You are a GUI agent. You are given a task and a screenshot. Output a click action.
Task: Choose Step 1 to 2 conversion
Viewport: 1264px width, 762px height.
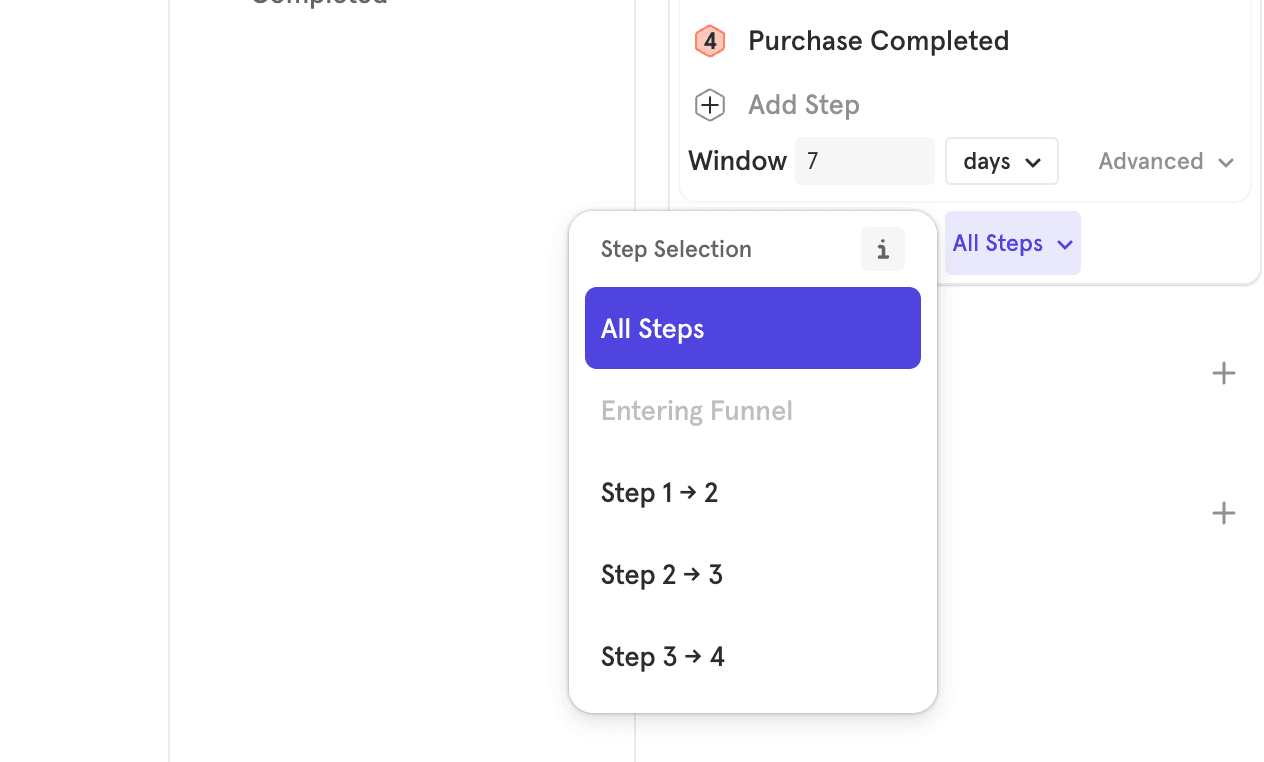(x=660, y=492)
